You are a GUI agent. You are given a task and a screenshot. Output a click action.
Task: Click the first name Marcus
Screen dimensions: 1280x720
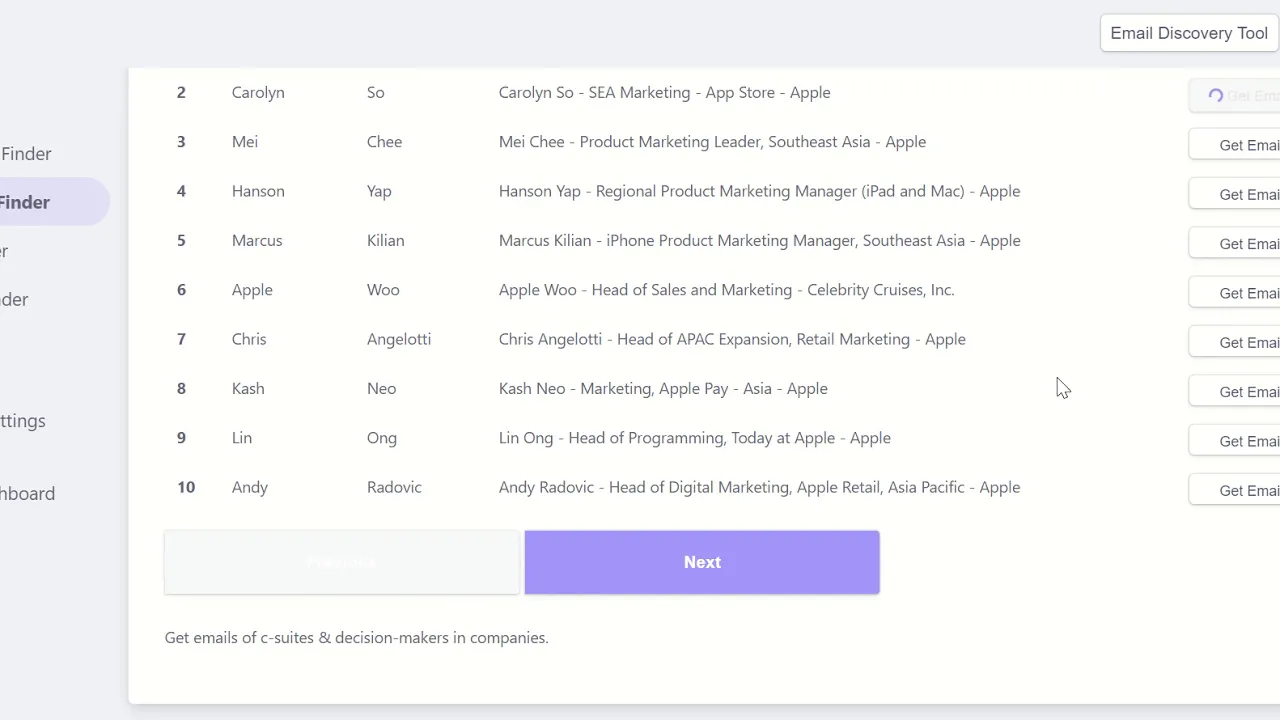257,240
